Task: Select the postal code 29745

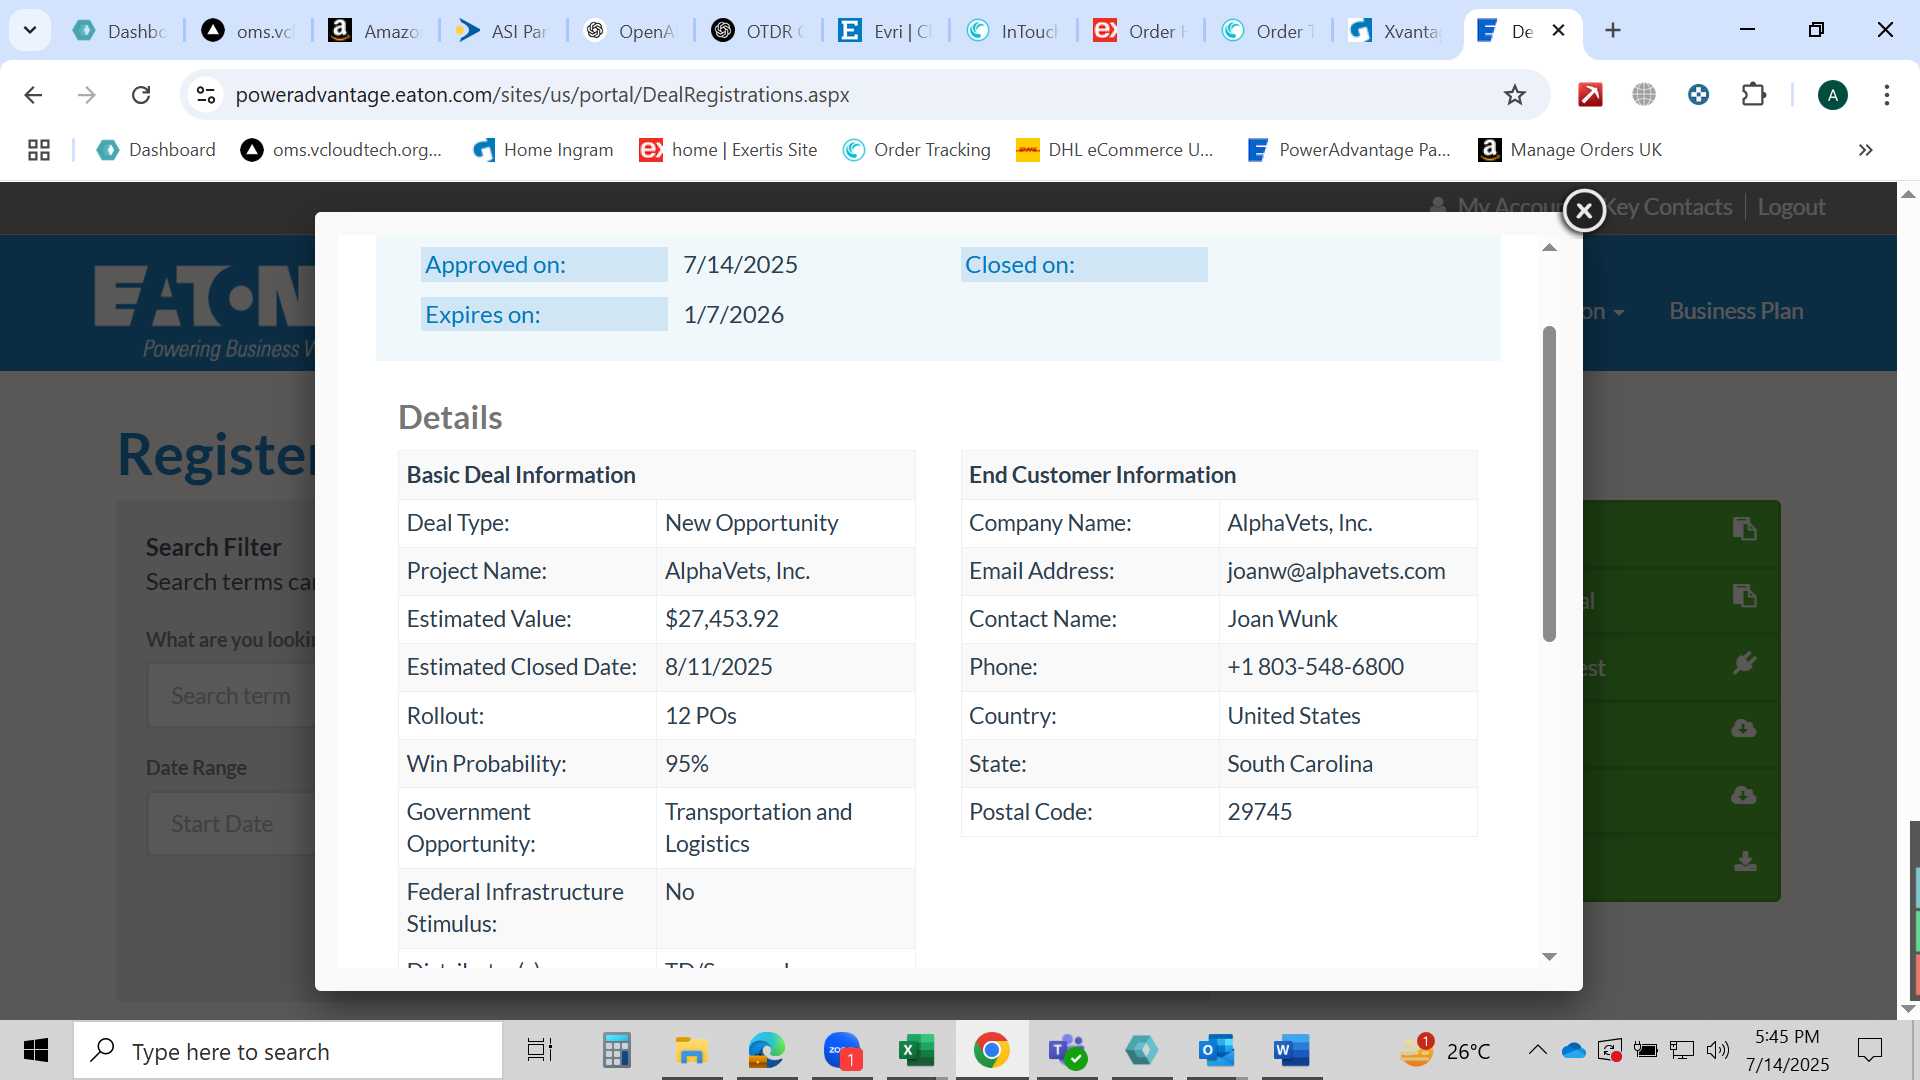Action: [x=1259, y=812]
